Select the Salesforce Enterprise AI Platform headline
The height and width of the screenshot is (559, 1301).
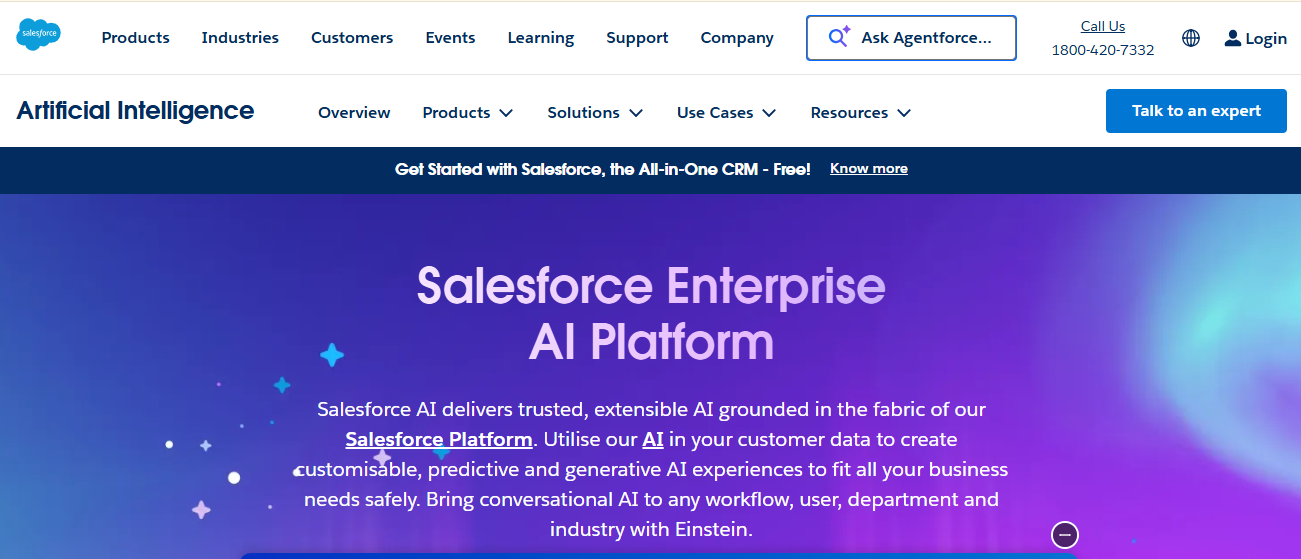click(x=651, y=313)
